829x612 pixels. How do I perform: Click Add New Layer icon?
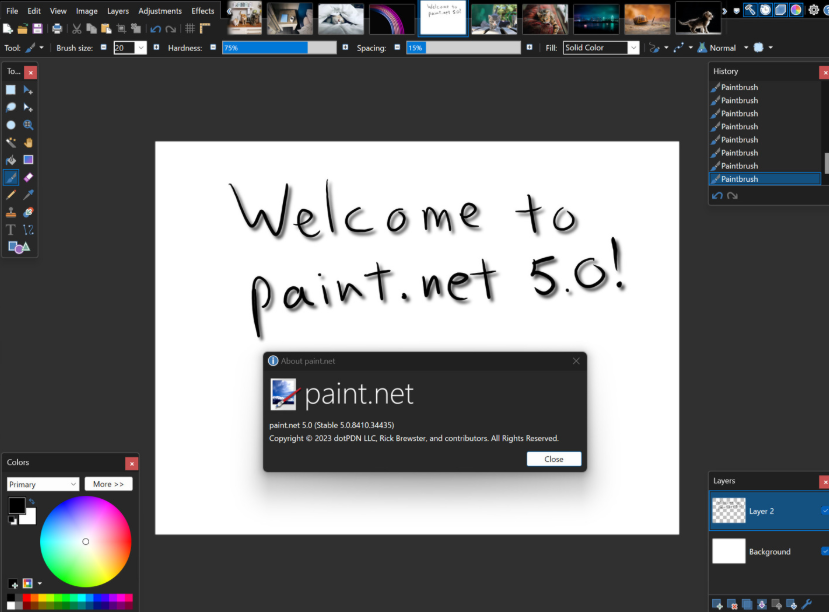(717, 604)
